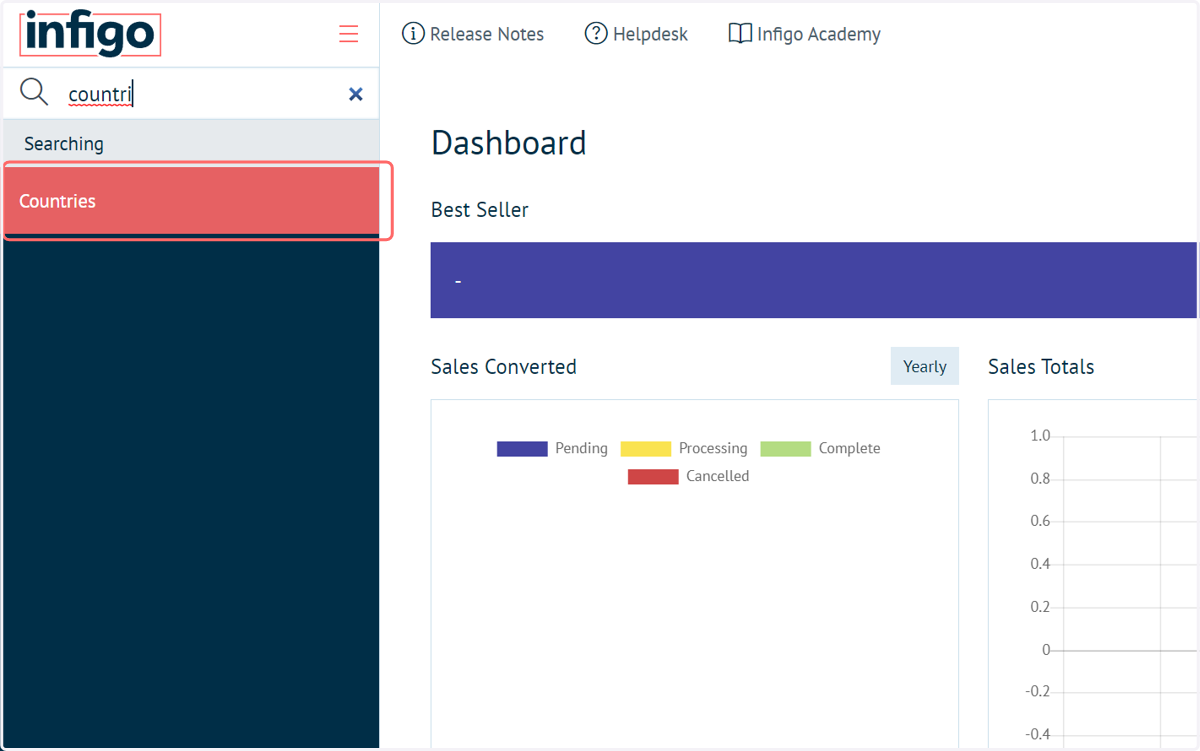Click the Helpdesk question mark icon

coord(596,34)
